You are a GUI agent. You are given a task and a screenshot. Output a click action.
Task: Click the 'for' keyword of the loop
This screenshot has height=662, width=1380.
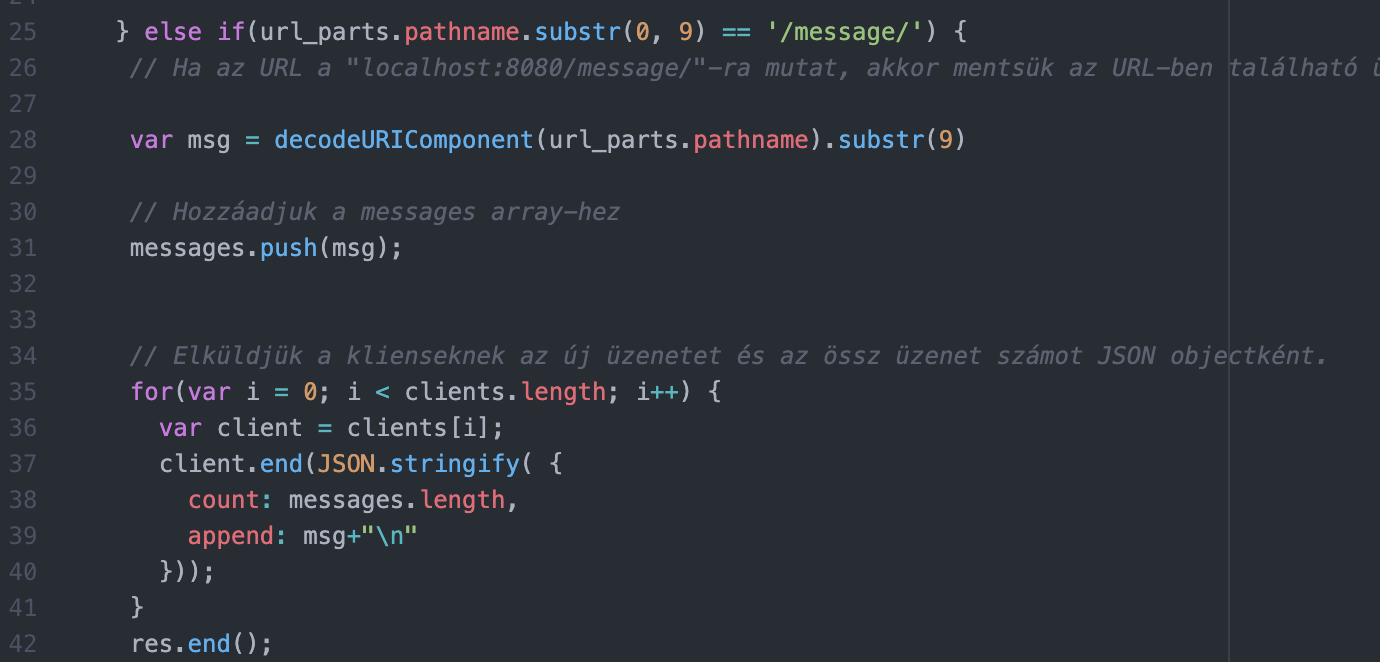coord(151,392)
